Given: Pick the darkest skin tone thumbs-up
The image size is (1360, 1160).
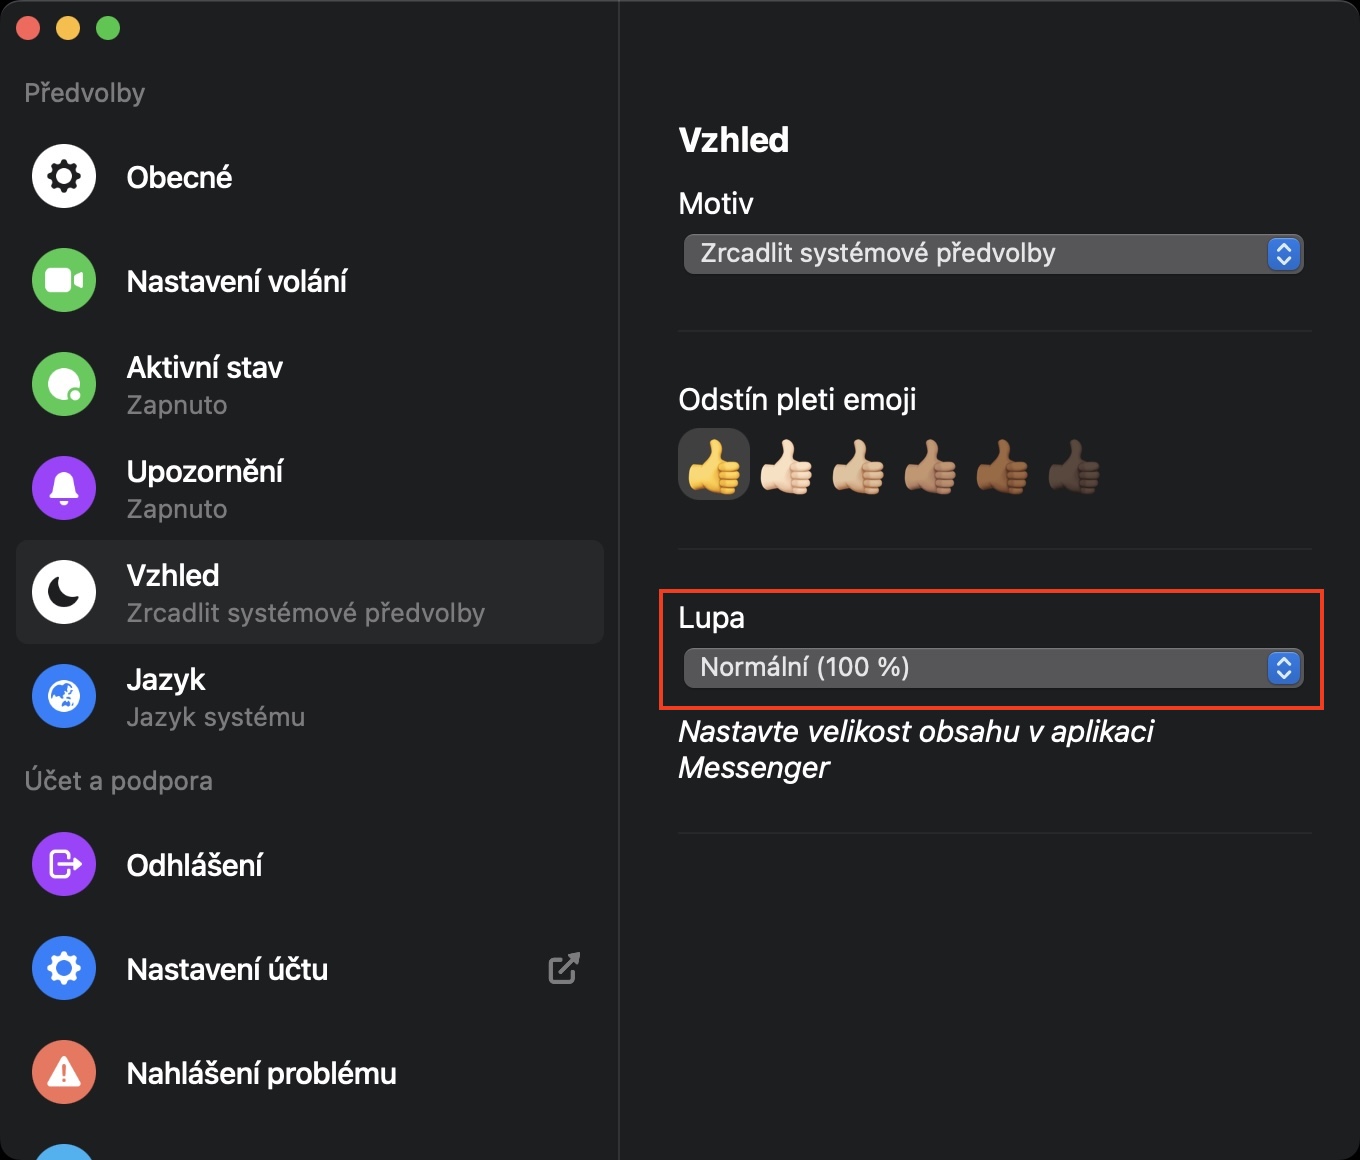Looking at the screenshot, I should click(x=1074, y=466).
